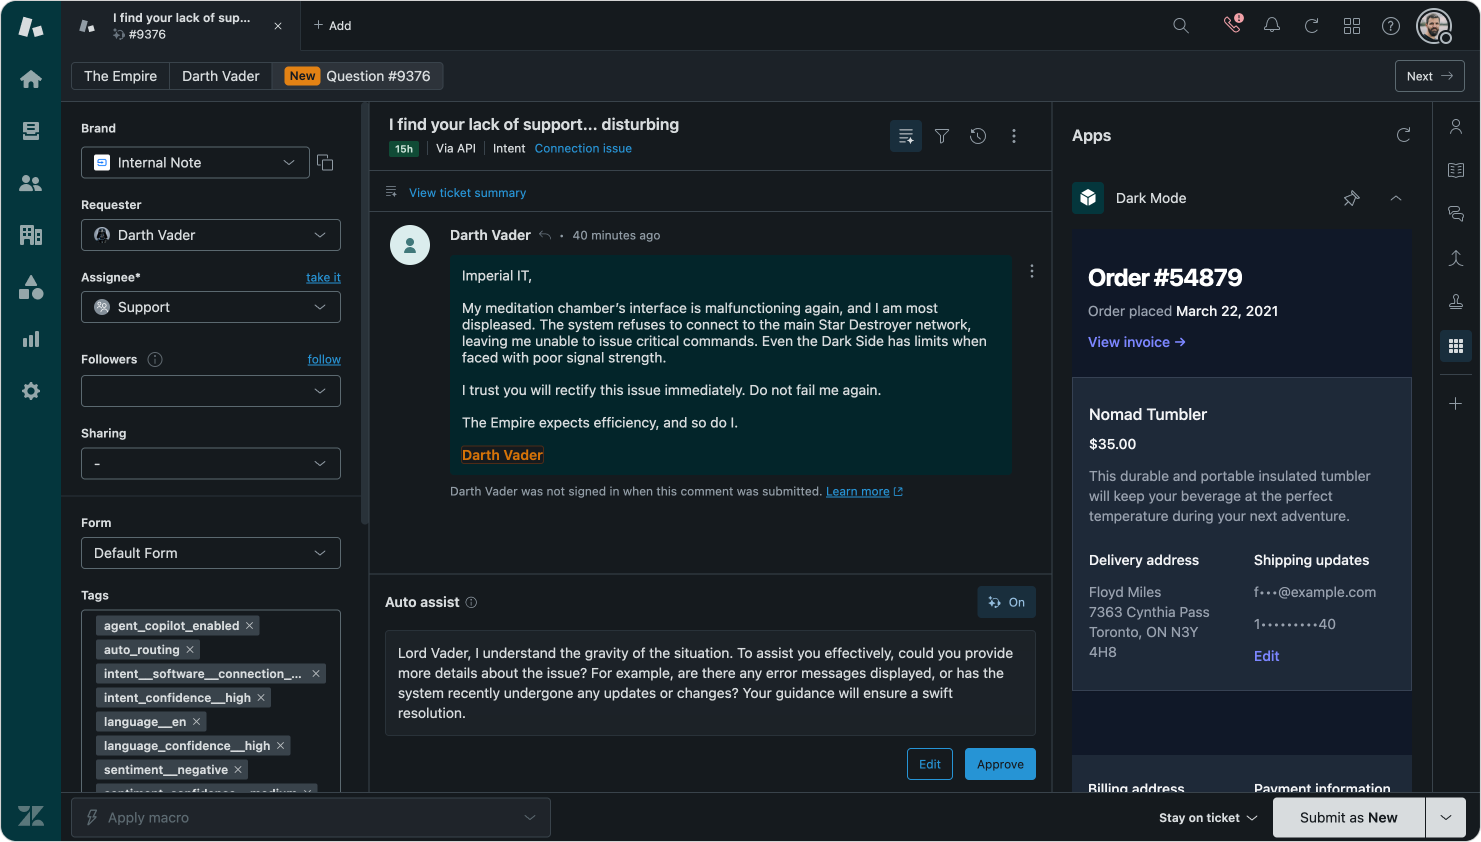Click the Auto assist info icon
Viewport: 1481px width, 842px height.
[x=471, y=602]
